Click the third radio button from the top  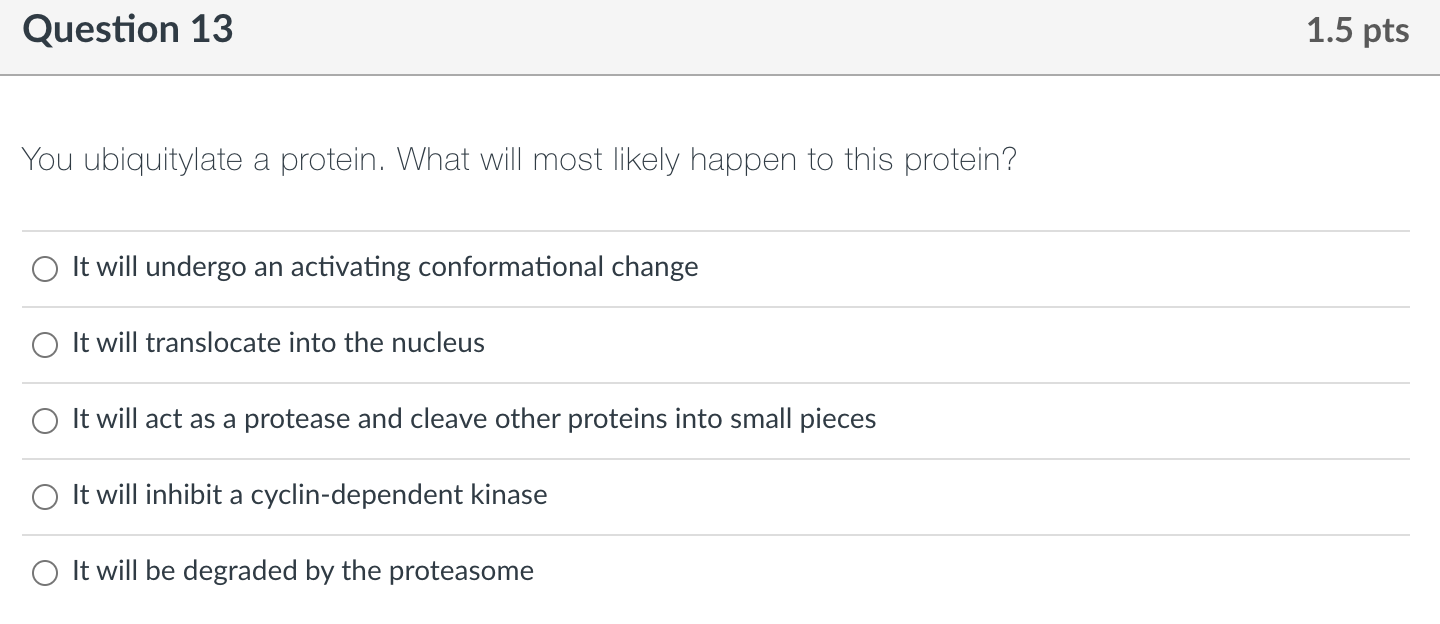[x=44, y=420]
